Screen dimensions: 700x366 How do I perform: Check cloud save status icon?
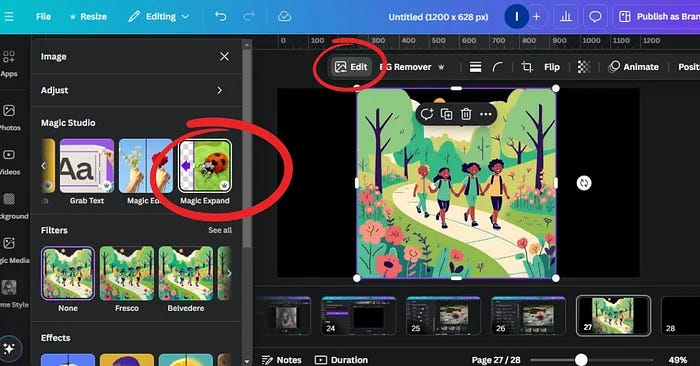[x=284, y=17]
